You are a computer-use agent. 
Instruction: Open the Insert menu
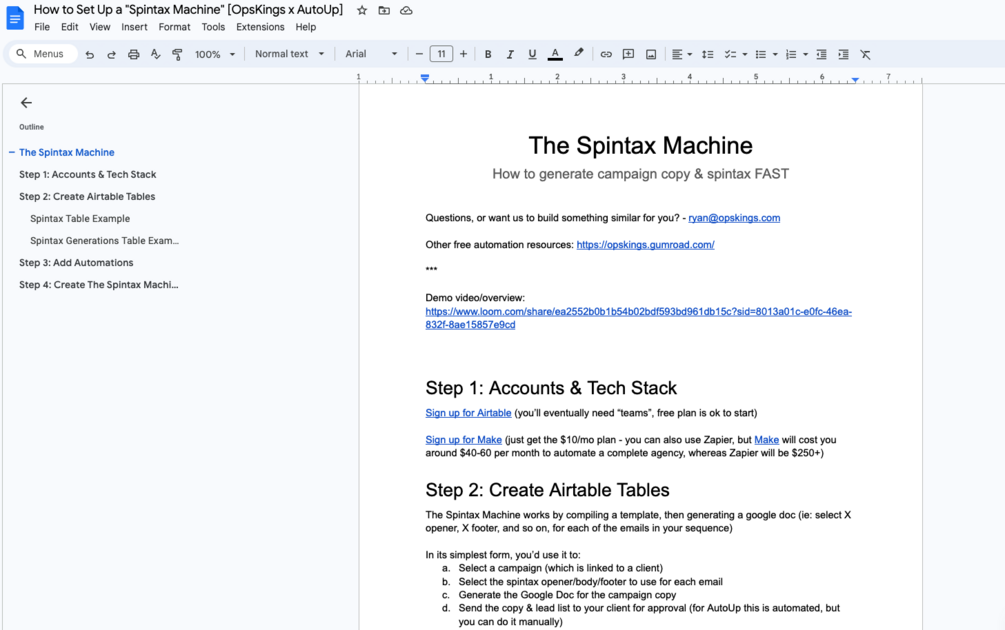(x=134, y=27)
